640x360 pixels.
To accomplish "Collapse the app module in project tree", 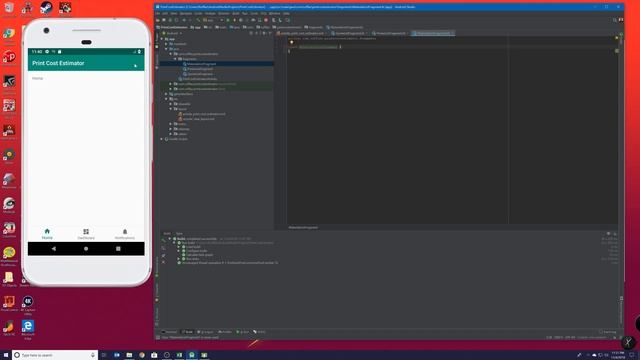I will coord(162,39).
